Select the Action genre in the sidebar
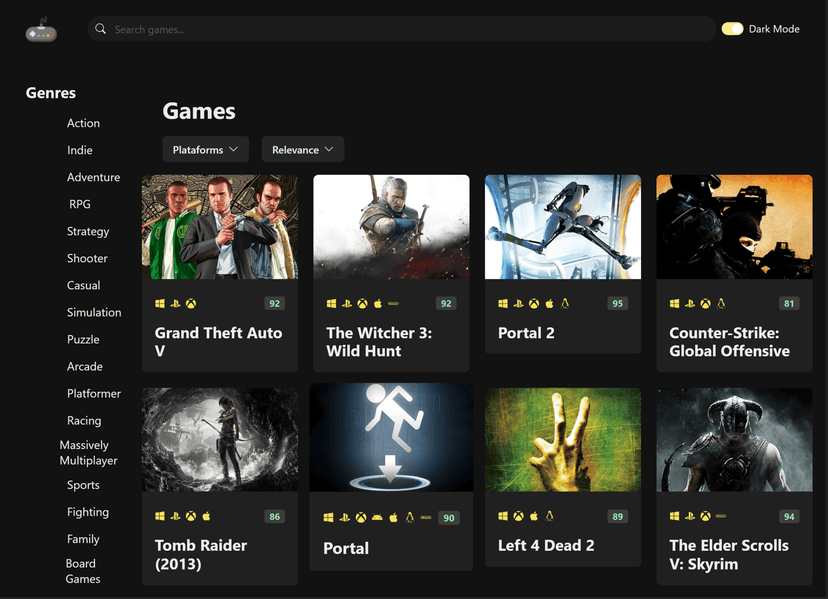Image resolution: width=828 pixels, height=599 pixels. pyautogui.click(x=83, y=123)
